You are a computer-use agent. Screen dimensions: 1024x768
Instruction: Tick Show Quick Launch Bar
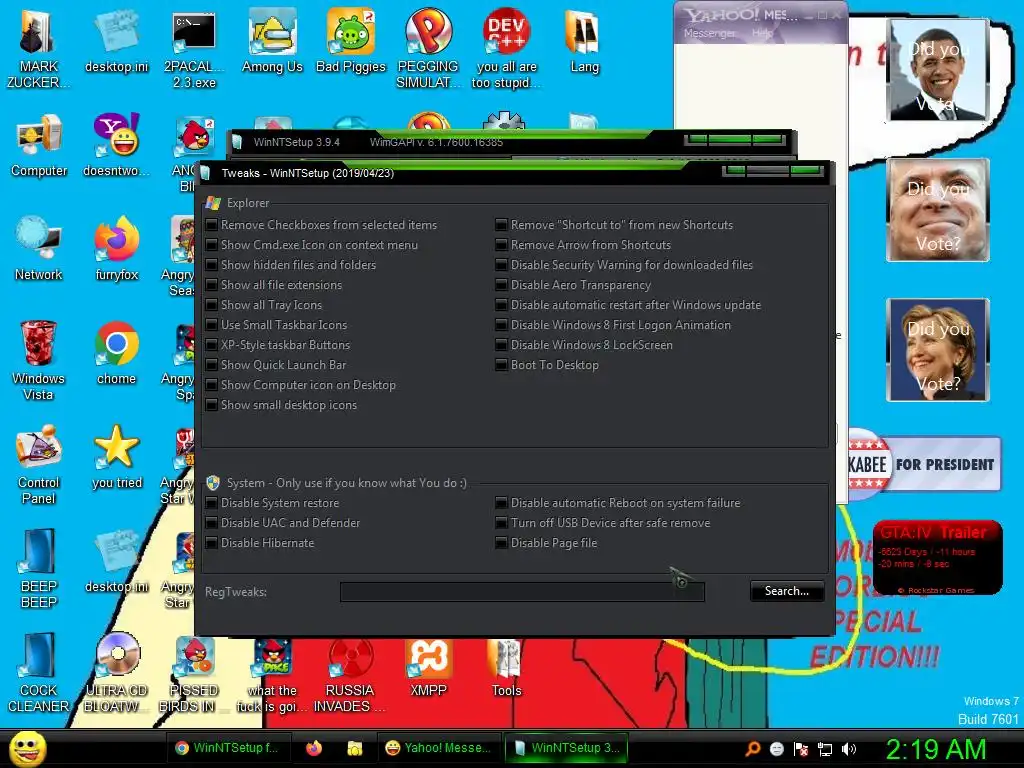point(212,364)
